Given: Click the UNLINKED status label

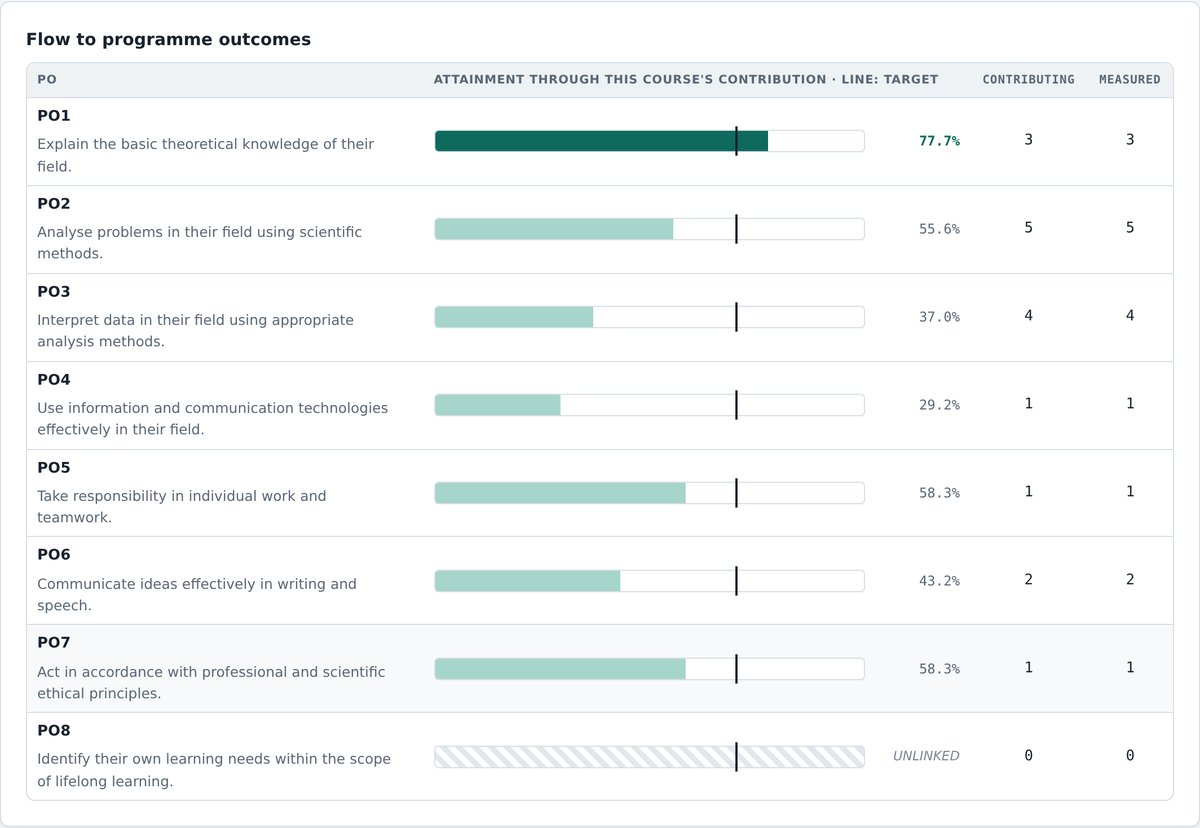Looking at the screenshot, I should click(x=926, y=757).
